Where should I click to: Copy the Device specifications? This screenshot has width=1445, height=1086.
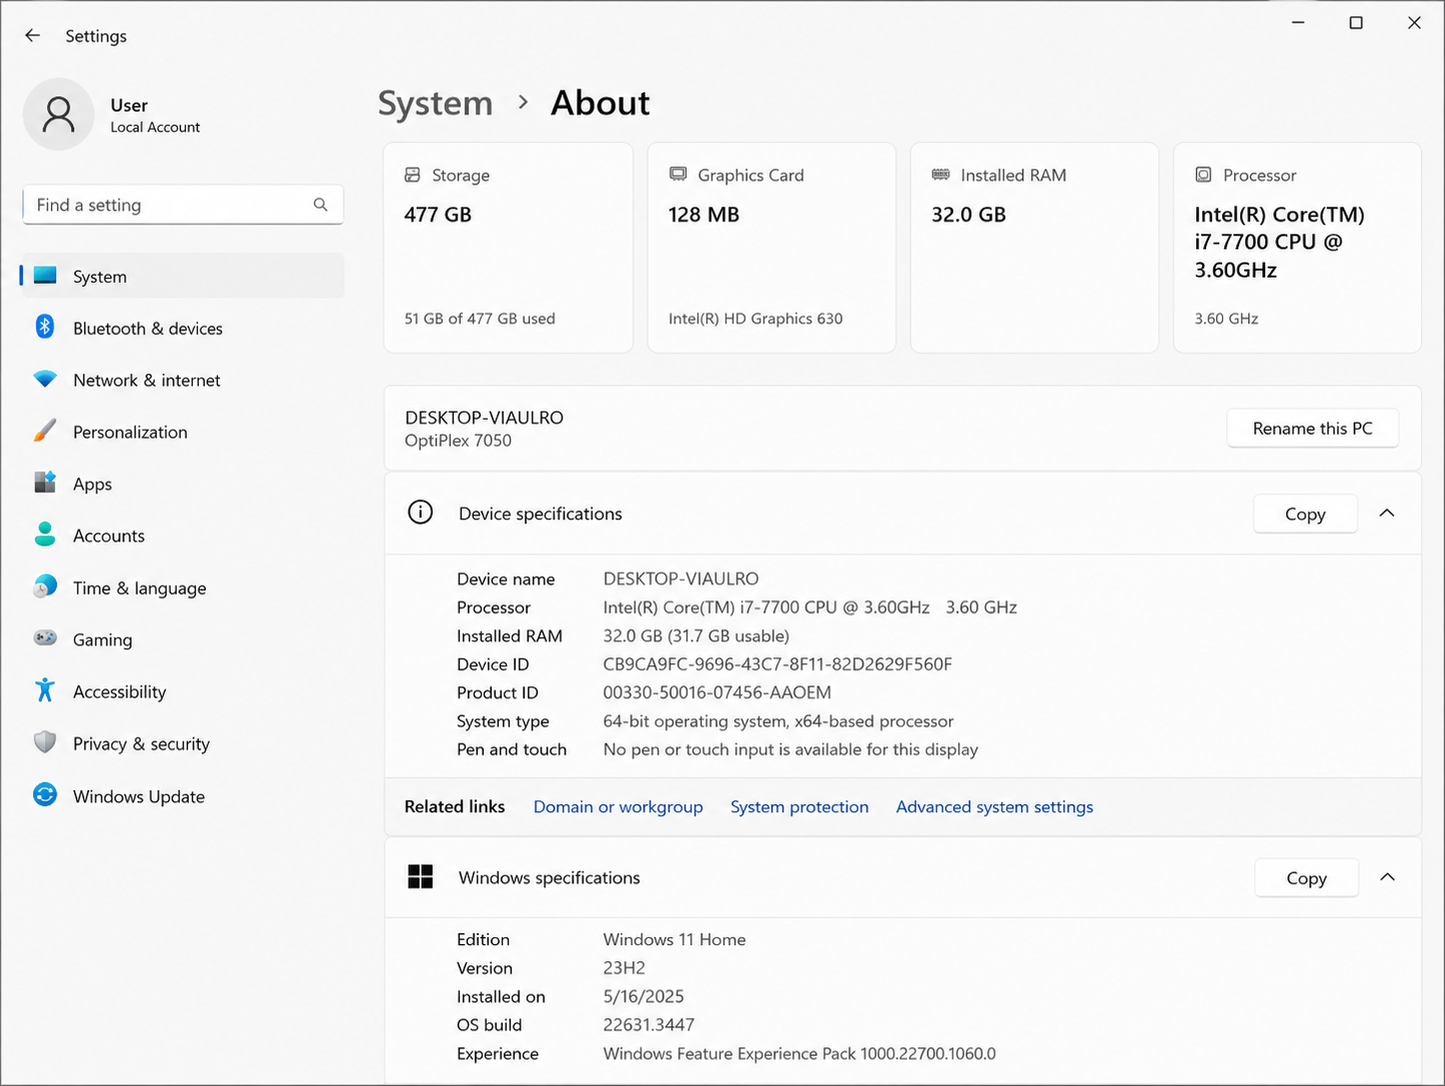pyautogui.click(x=1305, y=514)
